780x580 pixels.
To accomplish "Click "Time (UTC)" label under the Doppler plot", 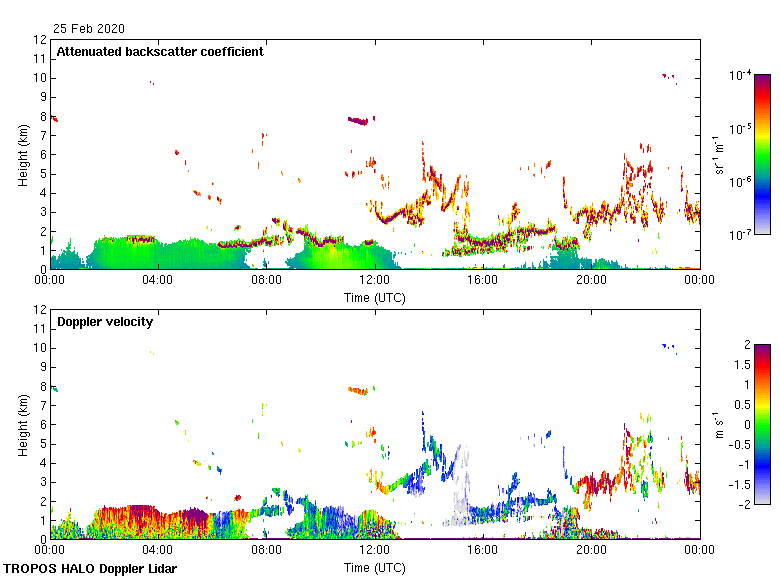I will (x=375, y=567).
